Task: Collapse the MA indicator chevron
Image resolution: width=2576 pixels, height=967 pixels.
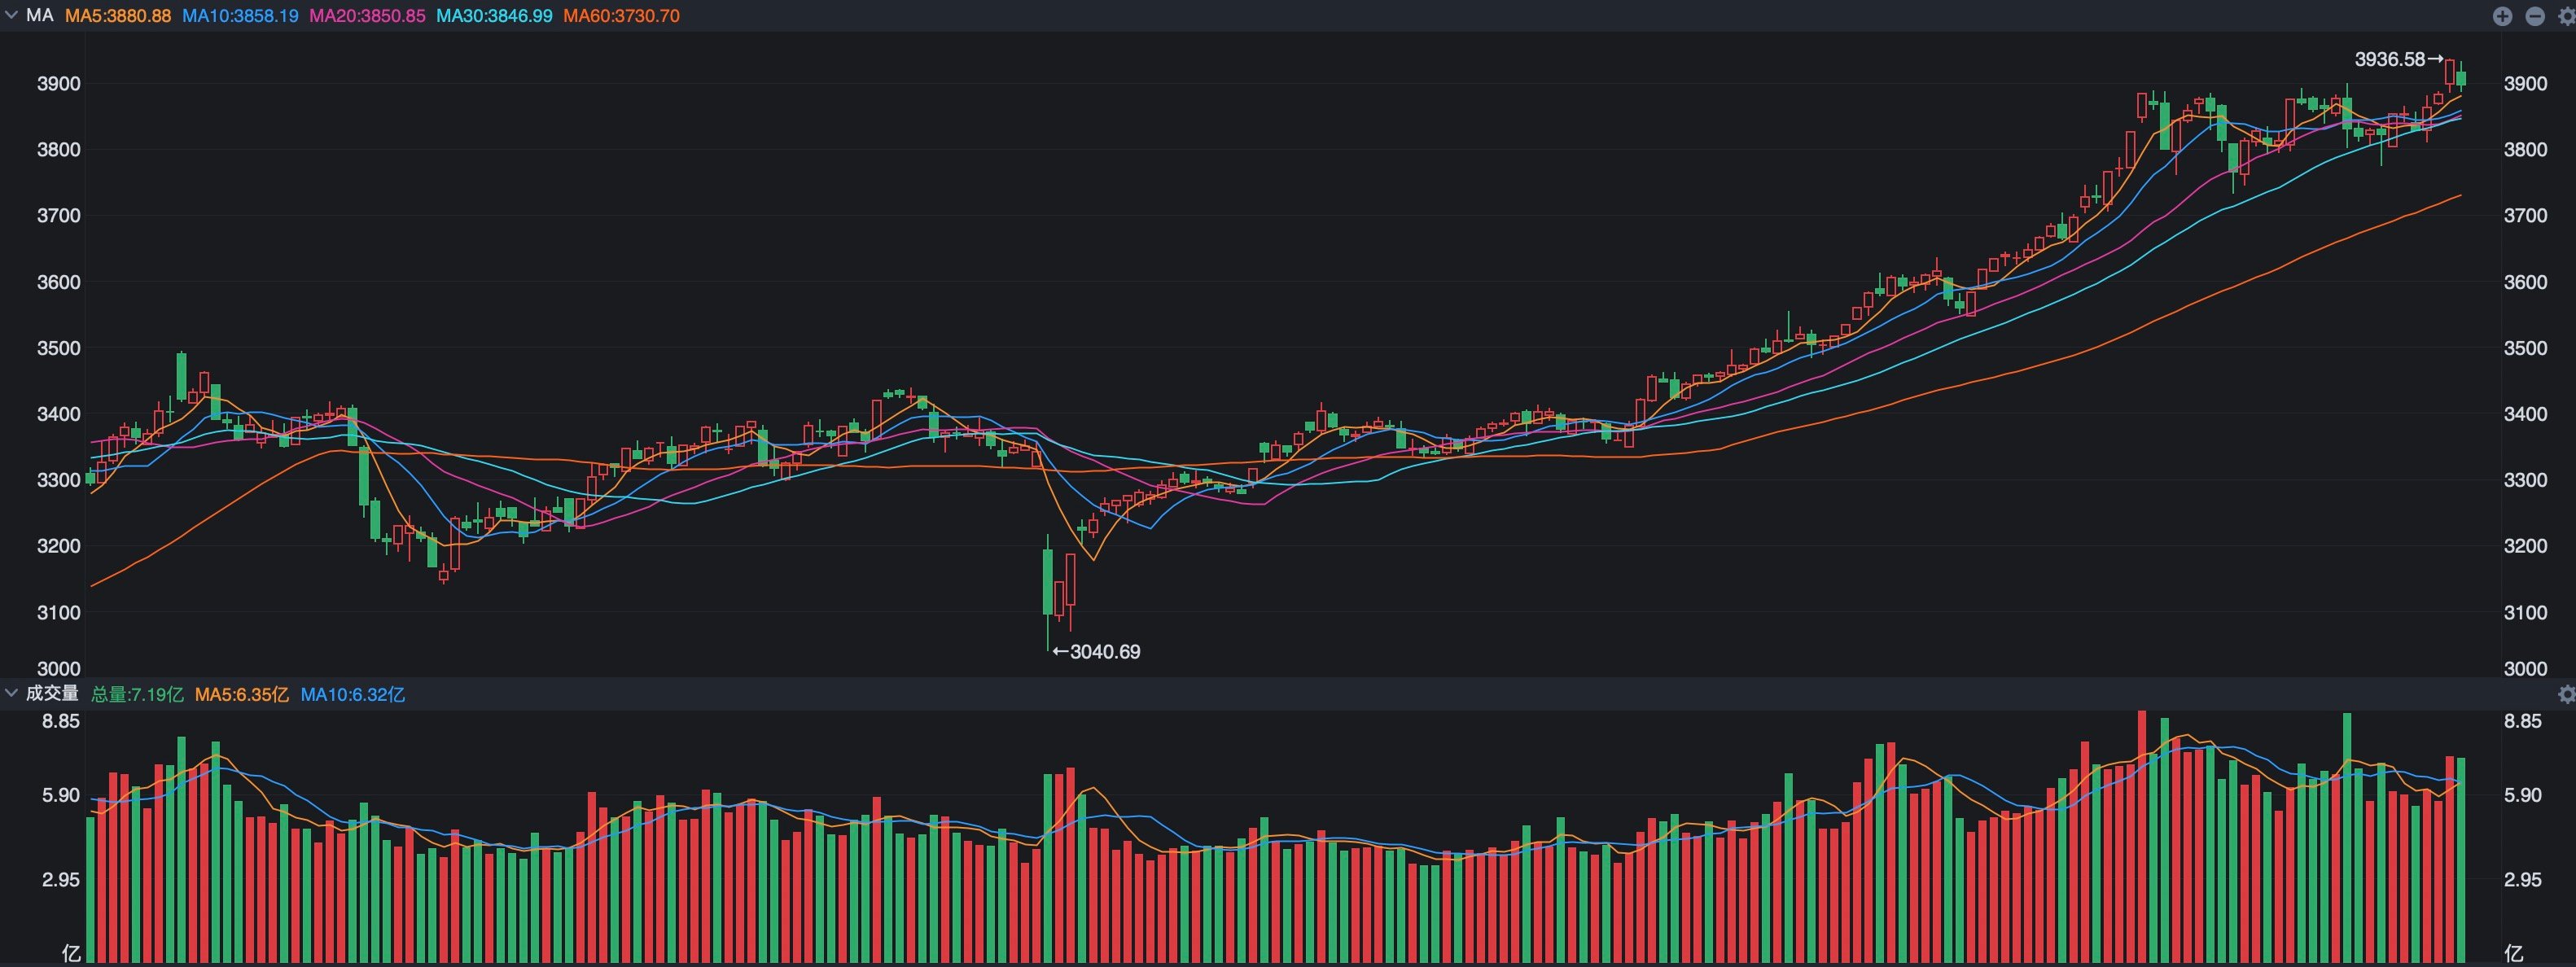Action: pyautogui.click(x=11, y=16)
